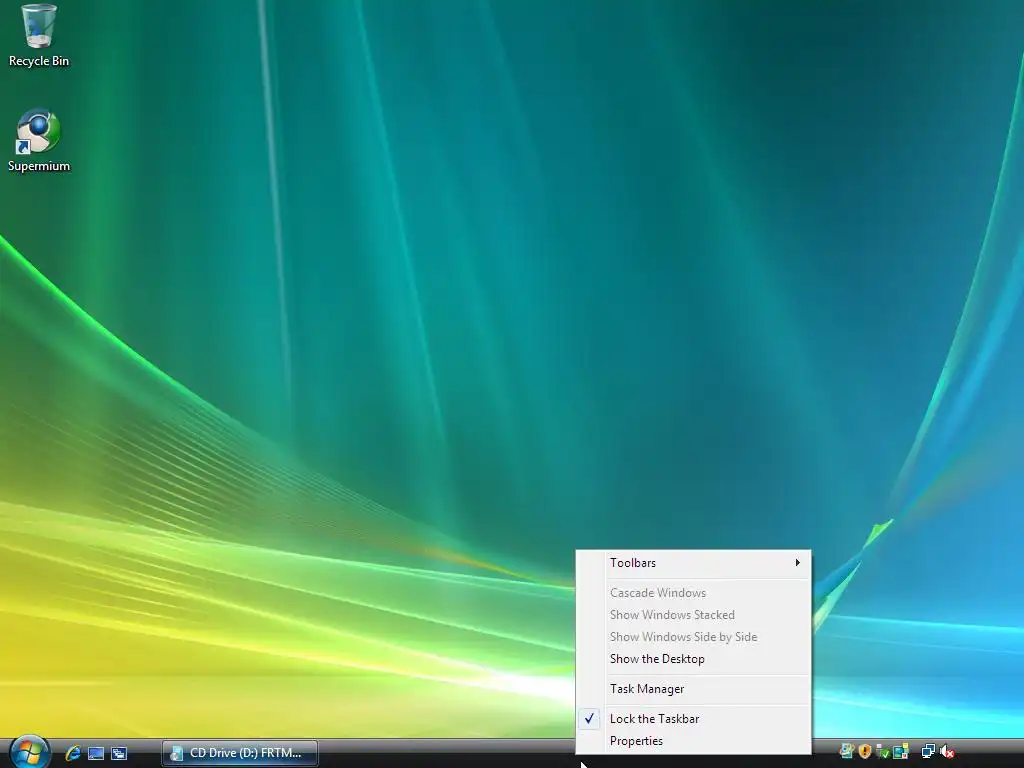Switch to CD Drive (D:) taskbar button
Screen dimensions: 1024x768
point(240,753)
